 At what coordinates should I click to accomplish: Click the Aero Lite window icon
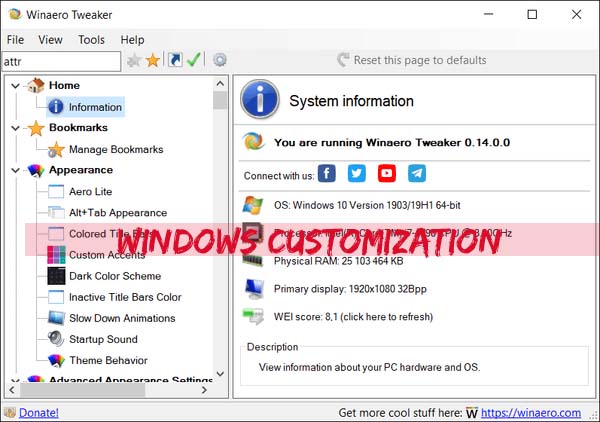[x=56, y=191]
